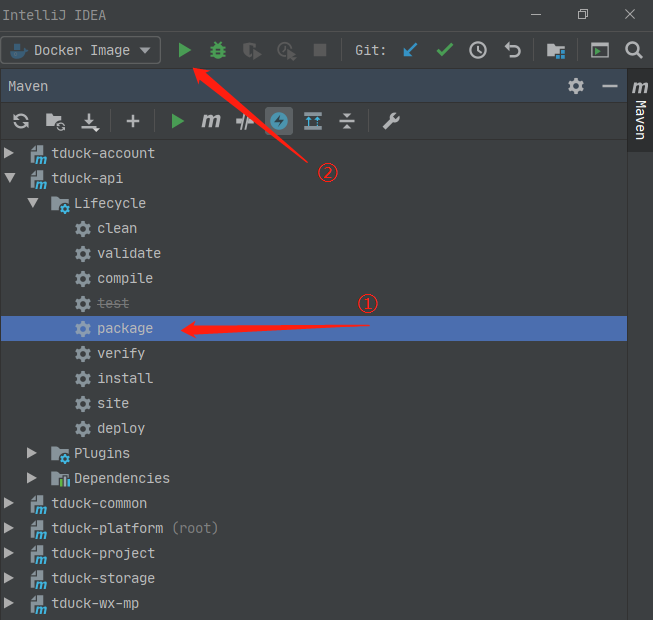
Task: Hide the Maven tool window
Action: pos(610,86)
